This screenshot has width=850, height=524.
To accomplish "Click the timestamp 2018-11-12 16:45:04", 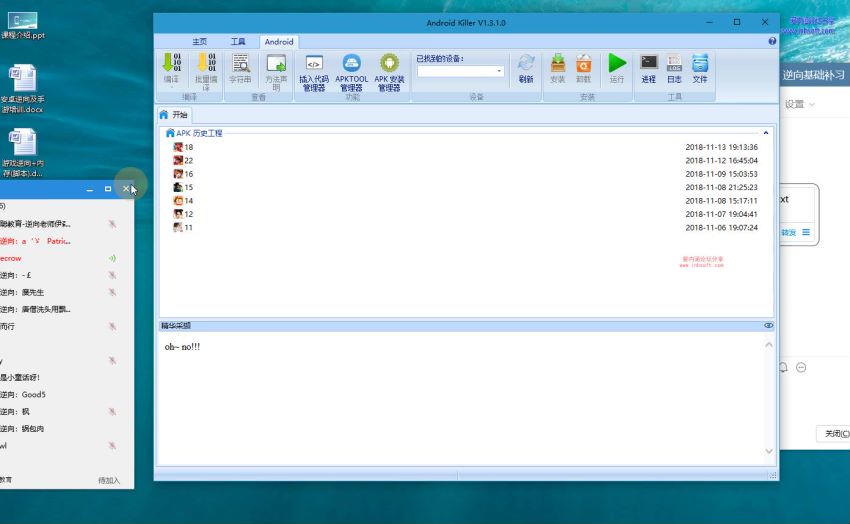I will pos(721,160).
